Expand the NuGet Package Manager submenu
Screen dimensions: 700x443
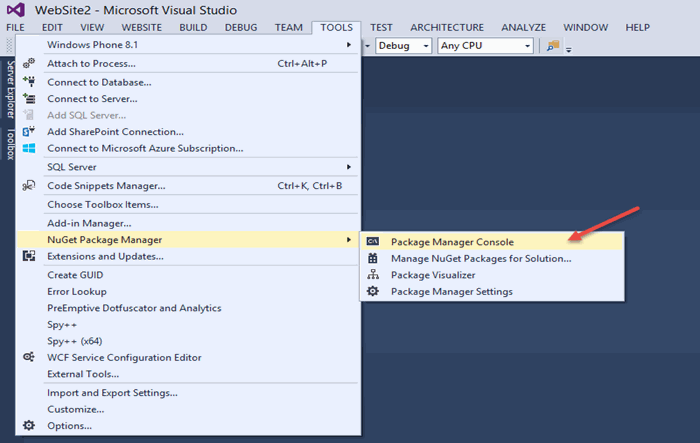[349, 240]
